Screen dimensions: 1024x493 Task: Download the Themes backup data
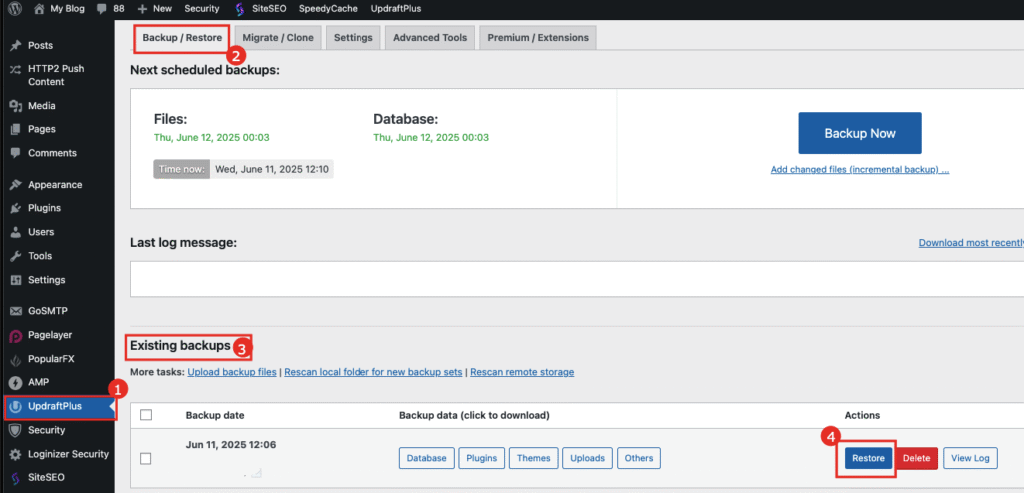[x=534, y=458]
